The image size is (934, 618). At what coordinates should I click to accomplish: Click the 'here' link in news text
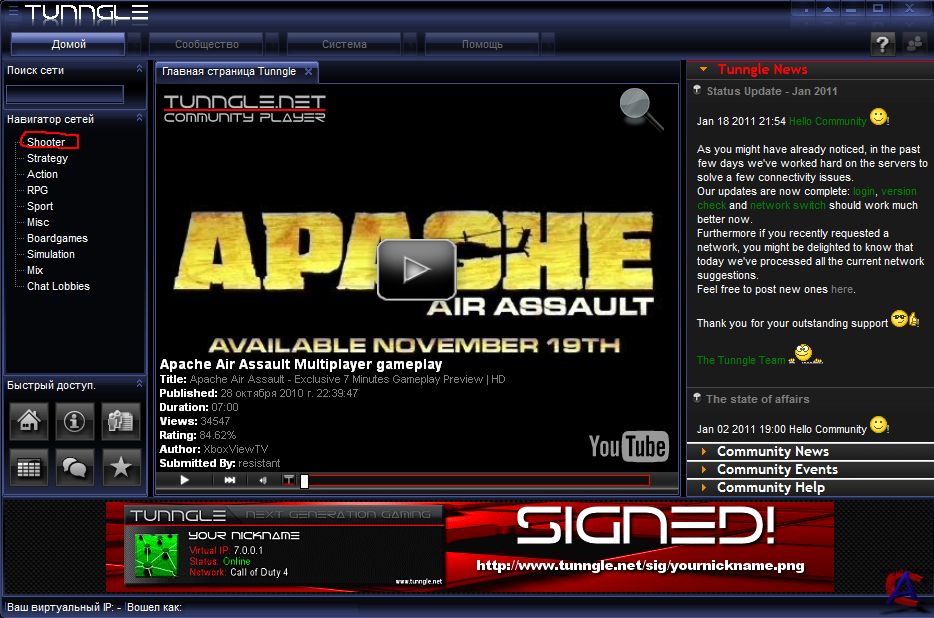(842, 289)
